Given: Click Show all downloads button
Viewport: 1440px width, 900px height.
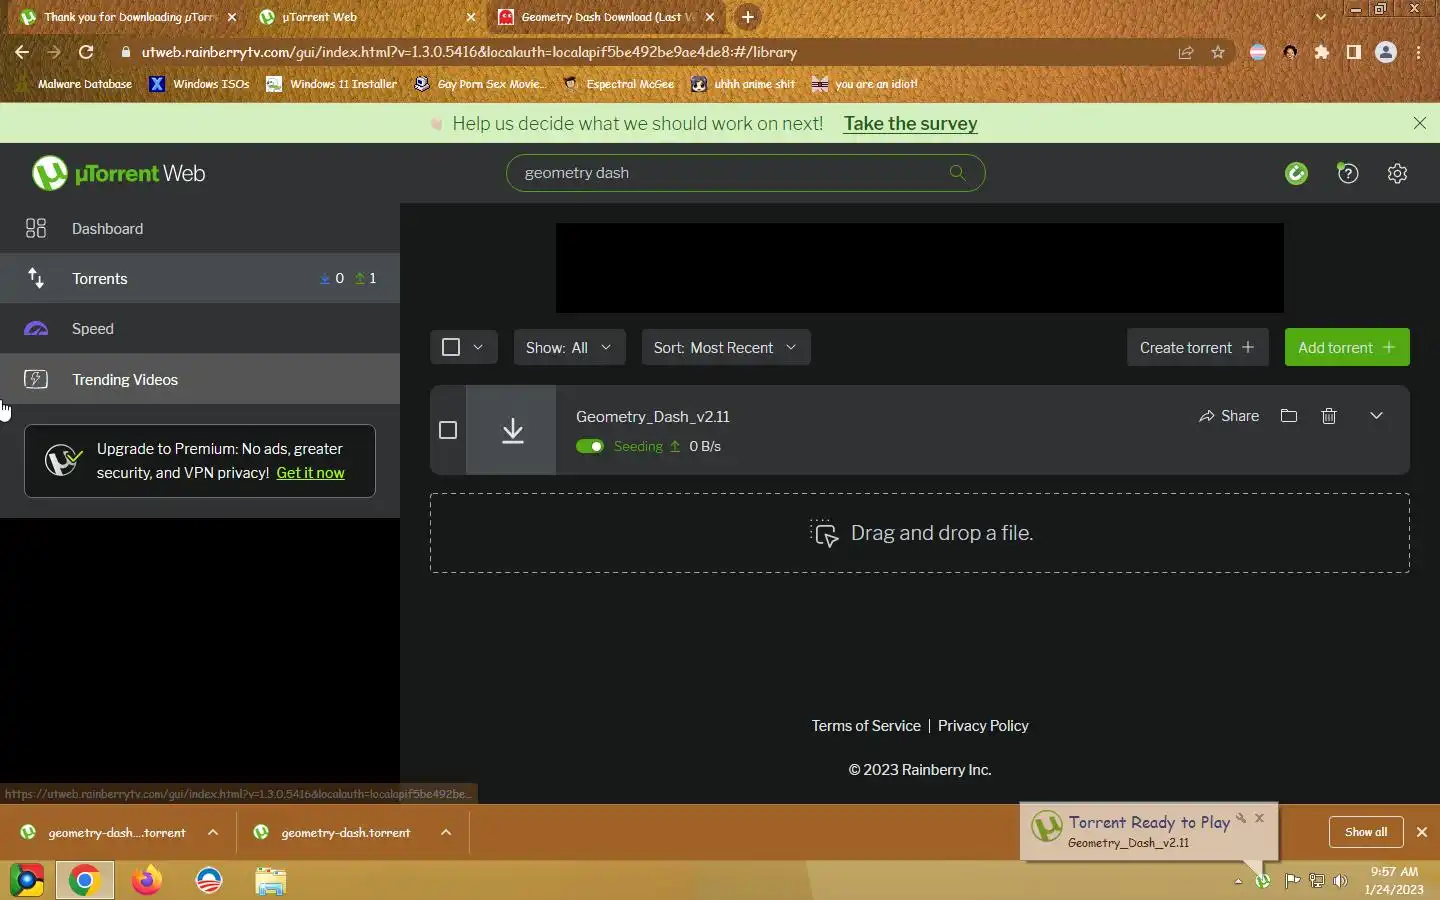Looking at the screenshot, I should point(1365,832).
